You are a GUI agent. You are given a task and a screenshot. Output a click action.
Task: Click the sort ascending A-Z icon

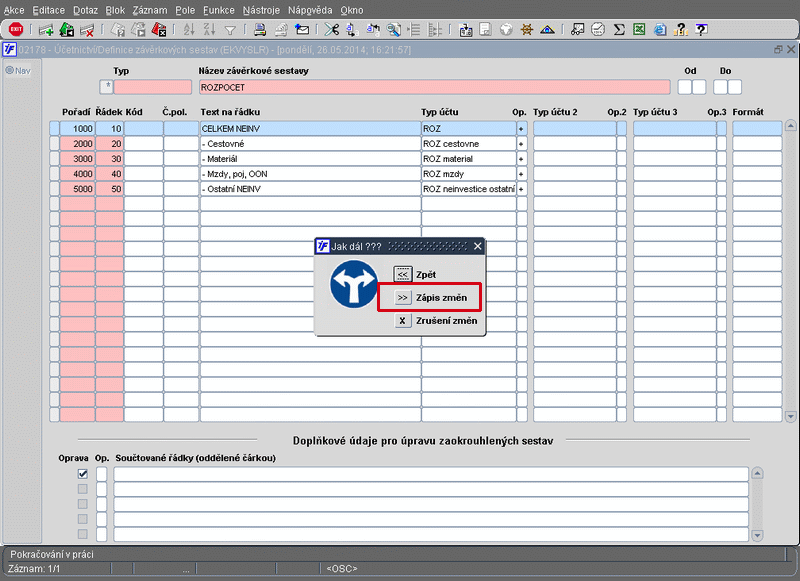pos(189,30)
